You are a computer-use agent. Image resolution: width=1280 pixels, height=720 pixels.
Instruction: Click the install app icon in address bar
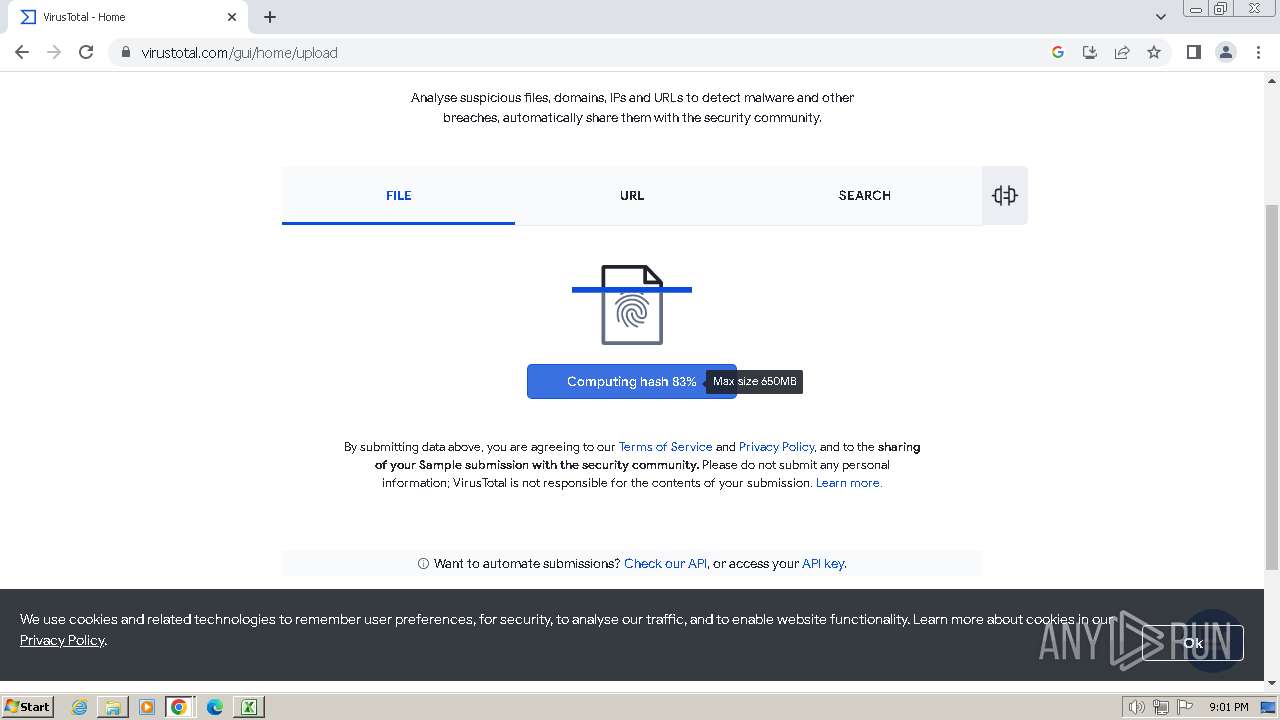[x=1090, y=52]
